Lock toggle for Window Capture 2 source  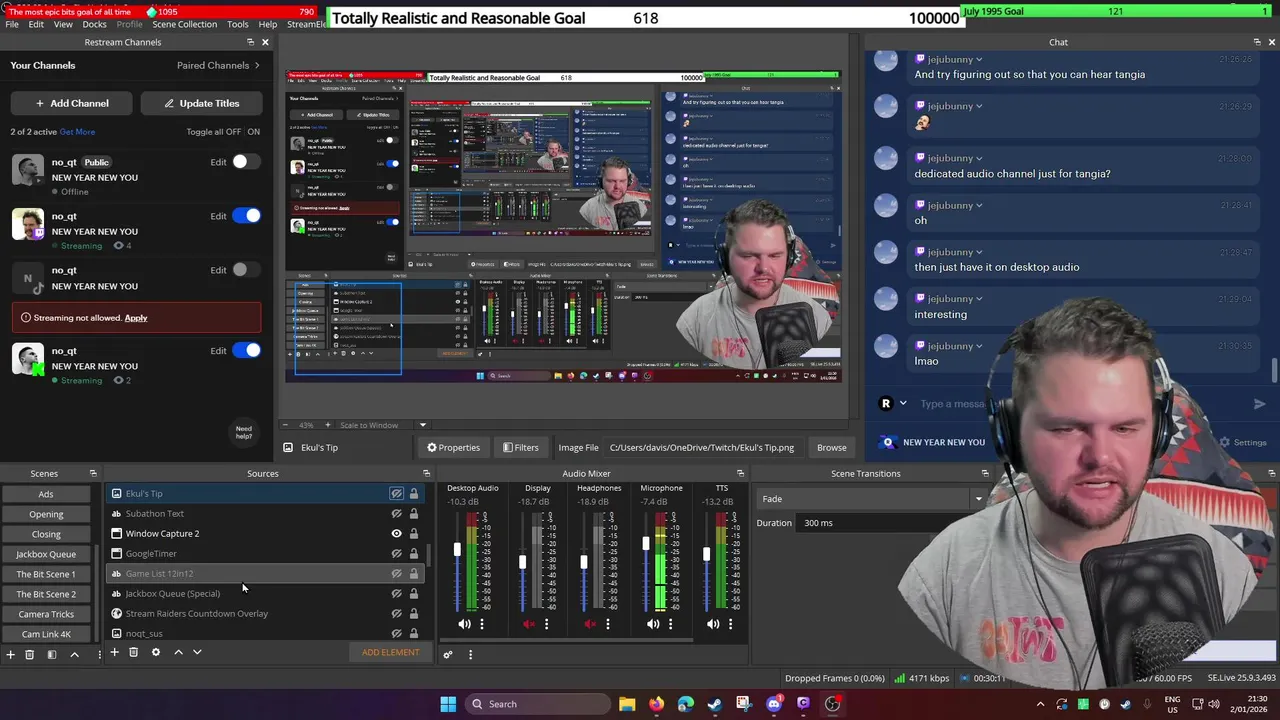pos(413,534)
